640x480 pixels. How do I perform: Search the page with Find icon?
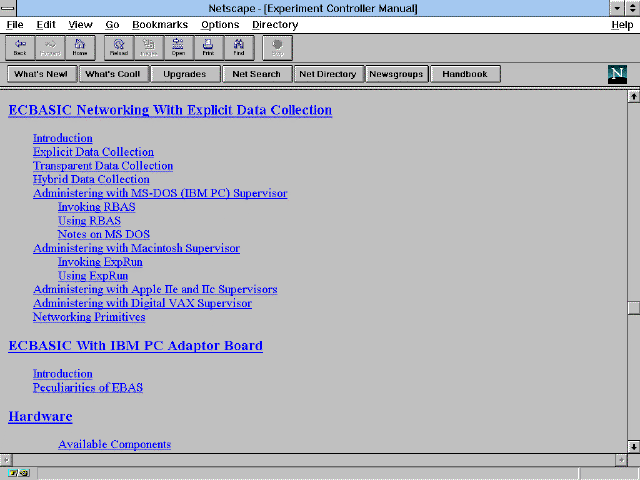[239, 48]
